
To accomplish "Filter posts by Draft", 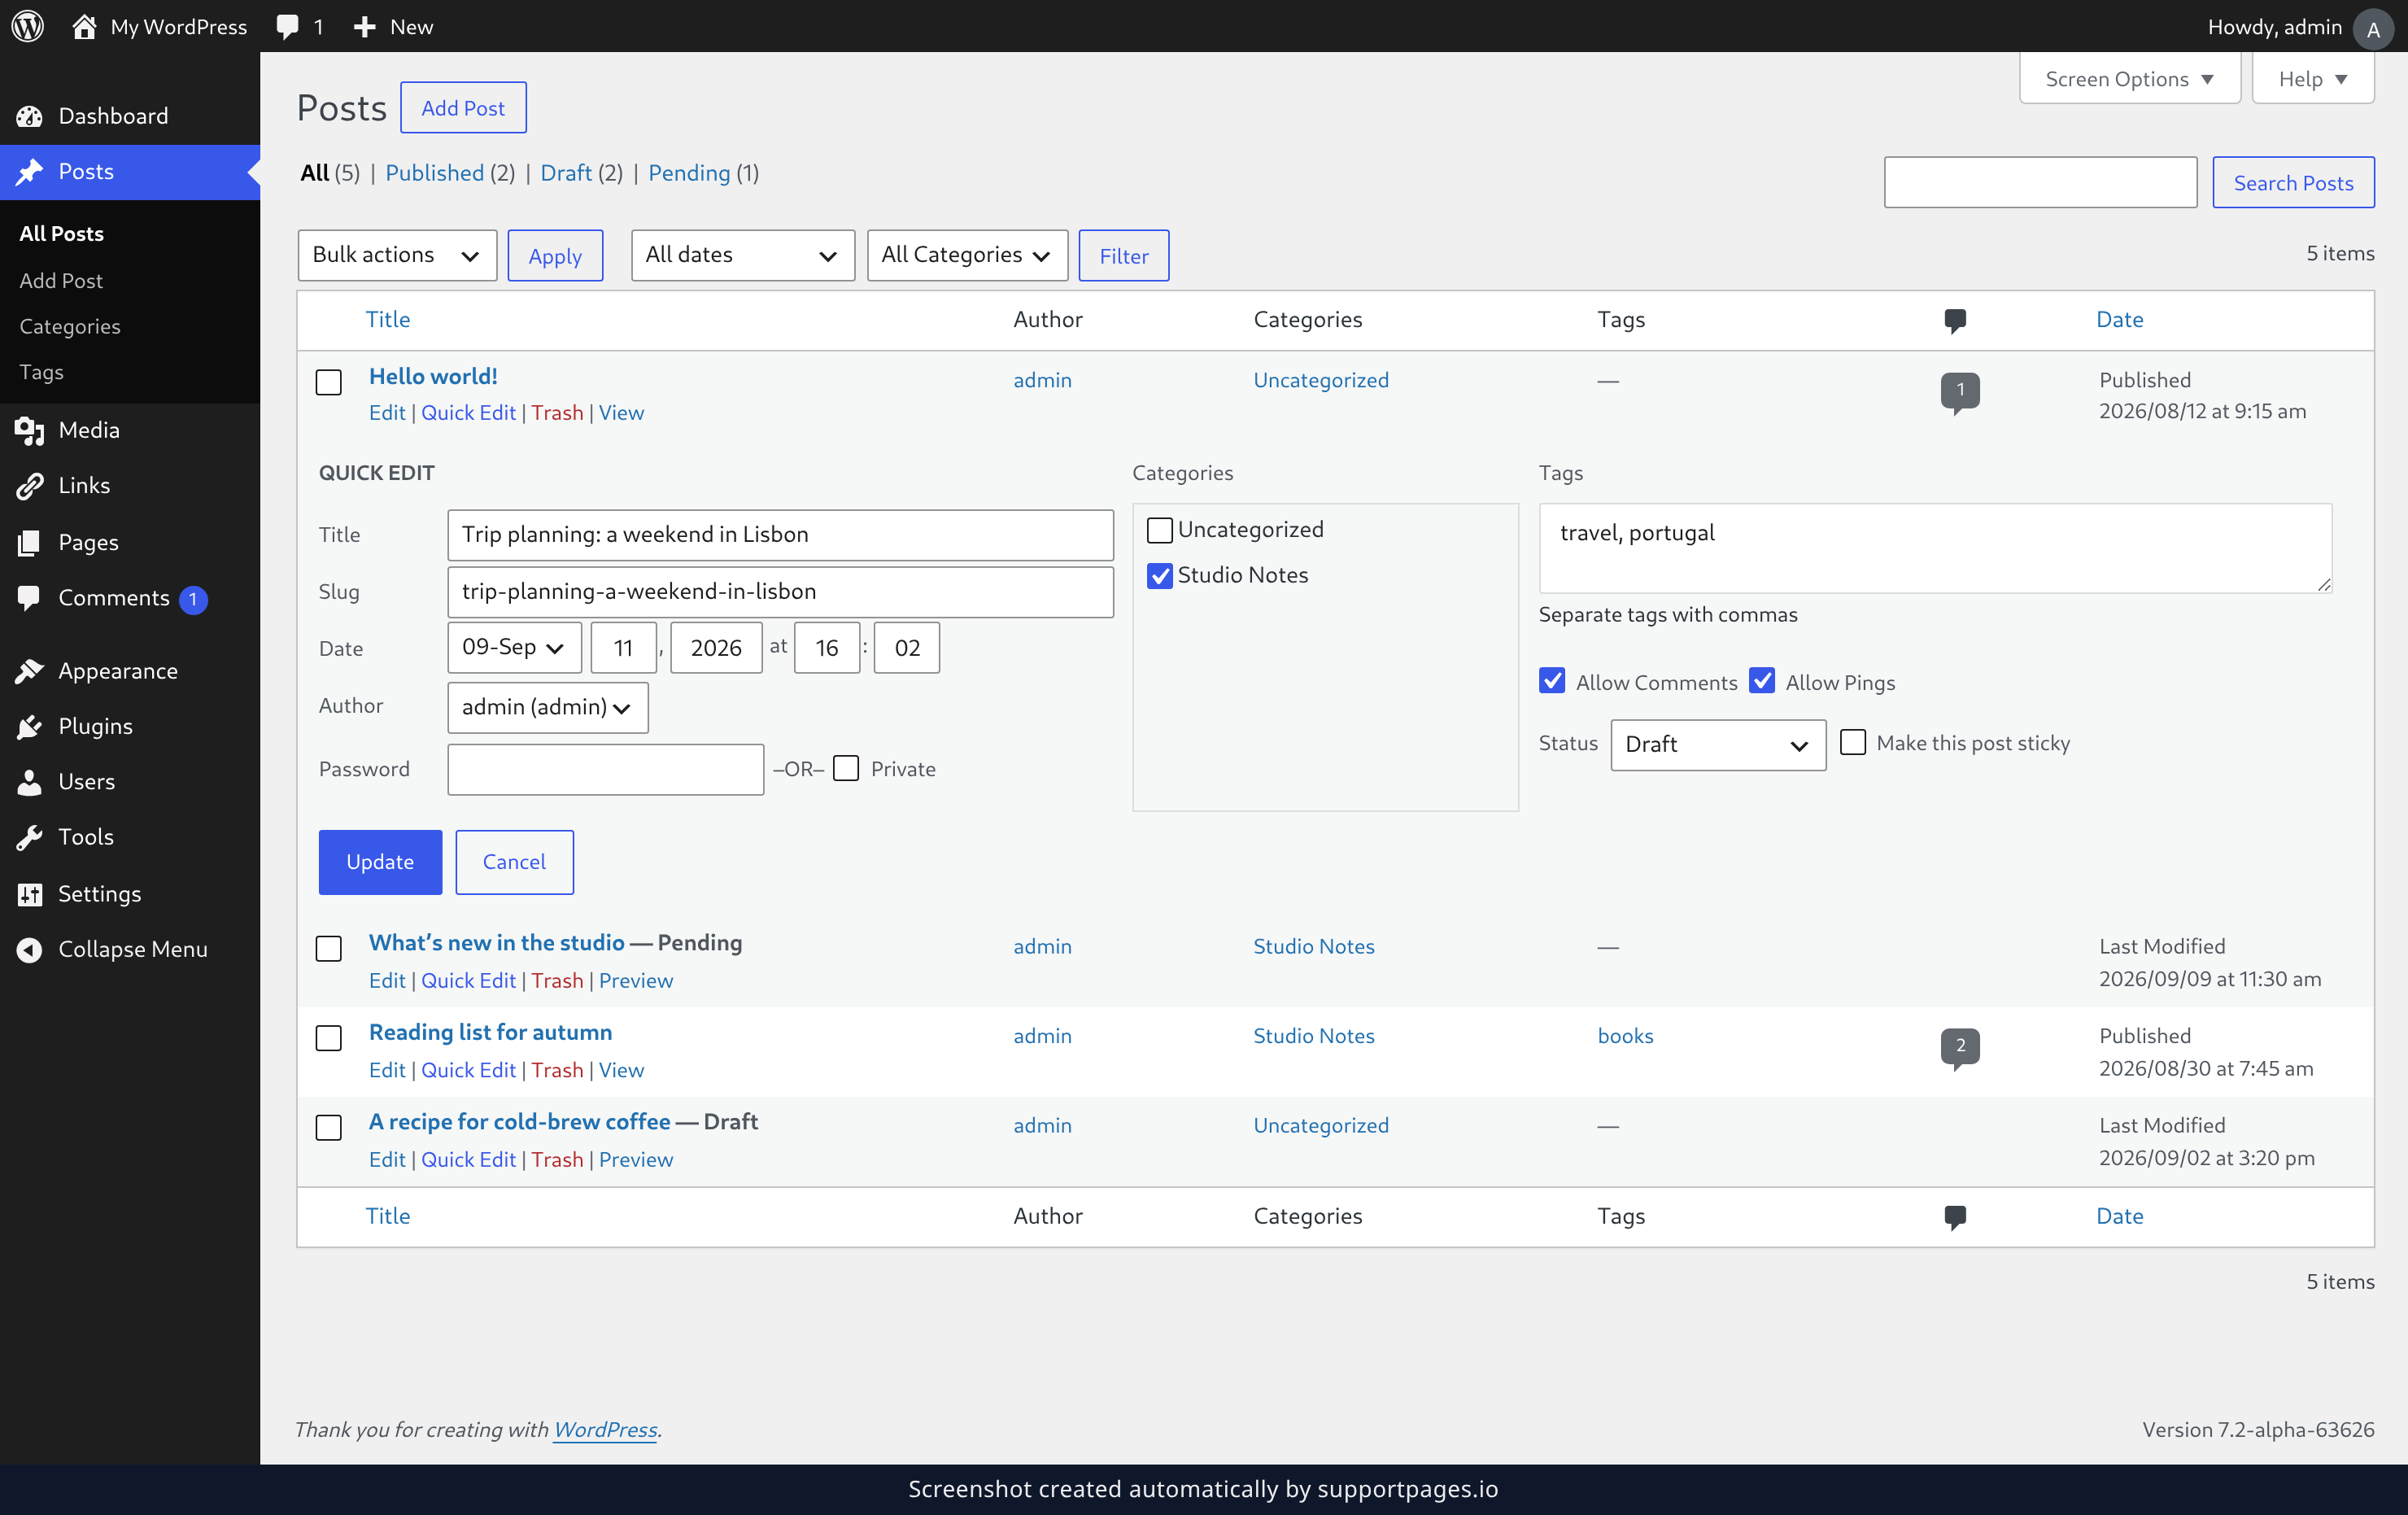I will 566,173.
